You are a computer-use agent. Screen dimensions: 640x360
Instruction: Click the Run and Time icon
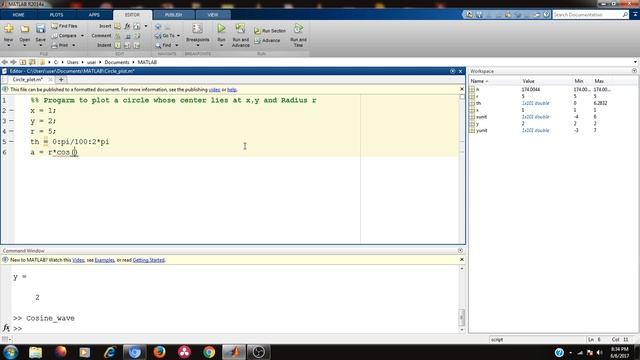coord(298,29)
